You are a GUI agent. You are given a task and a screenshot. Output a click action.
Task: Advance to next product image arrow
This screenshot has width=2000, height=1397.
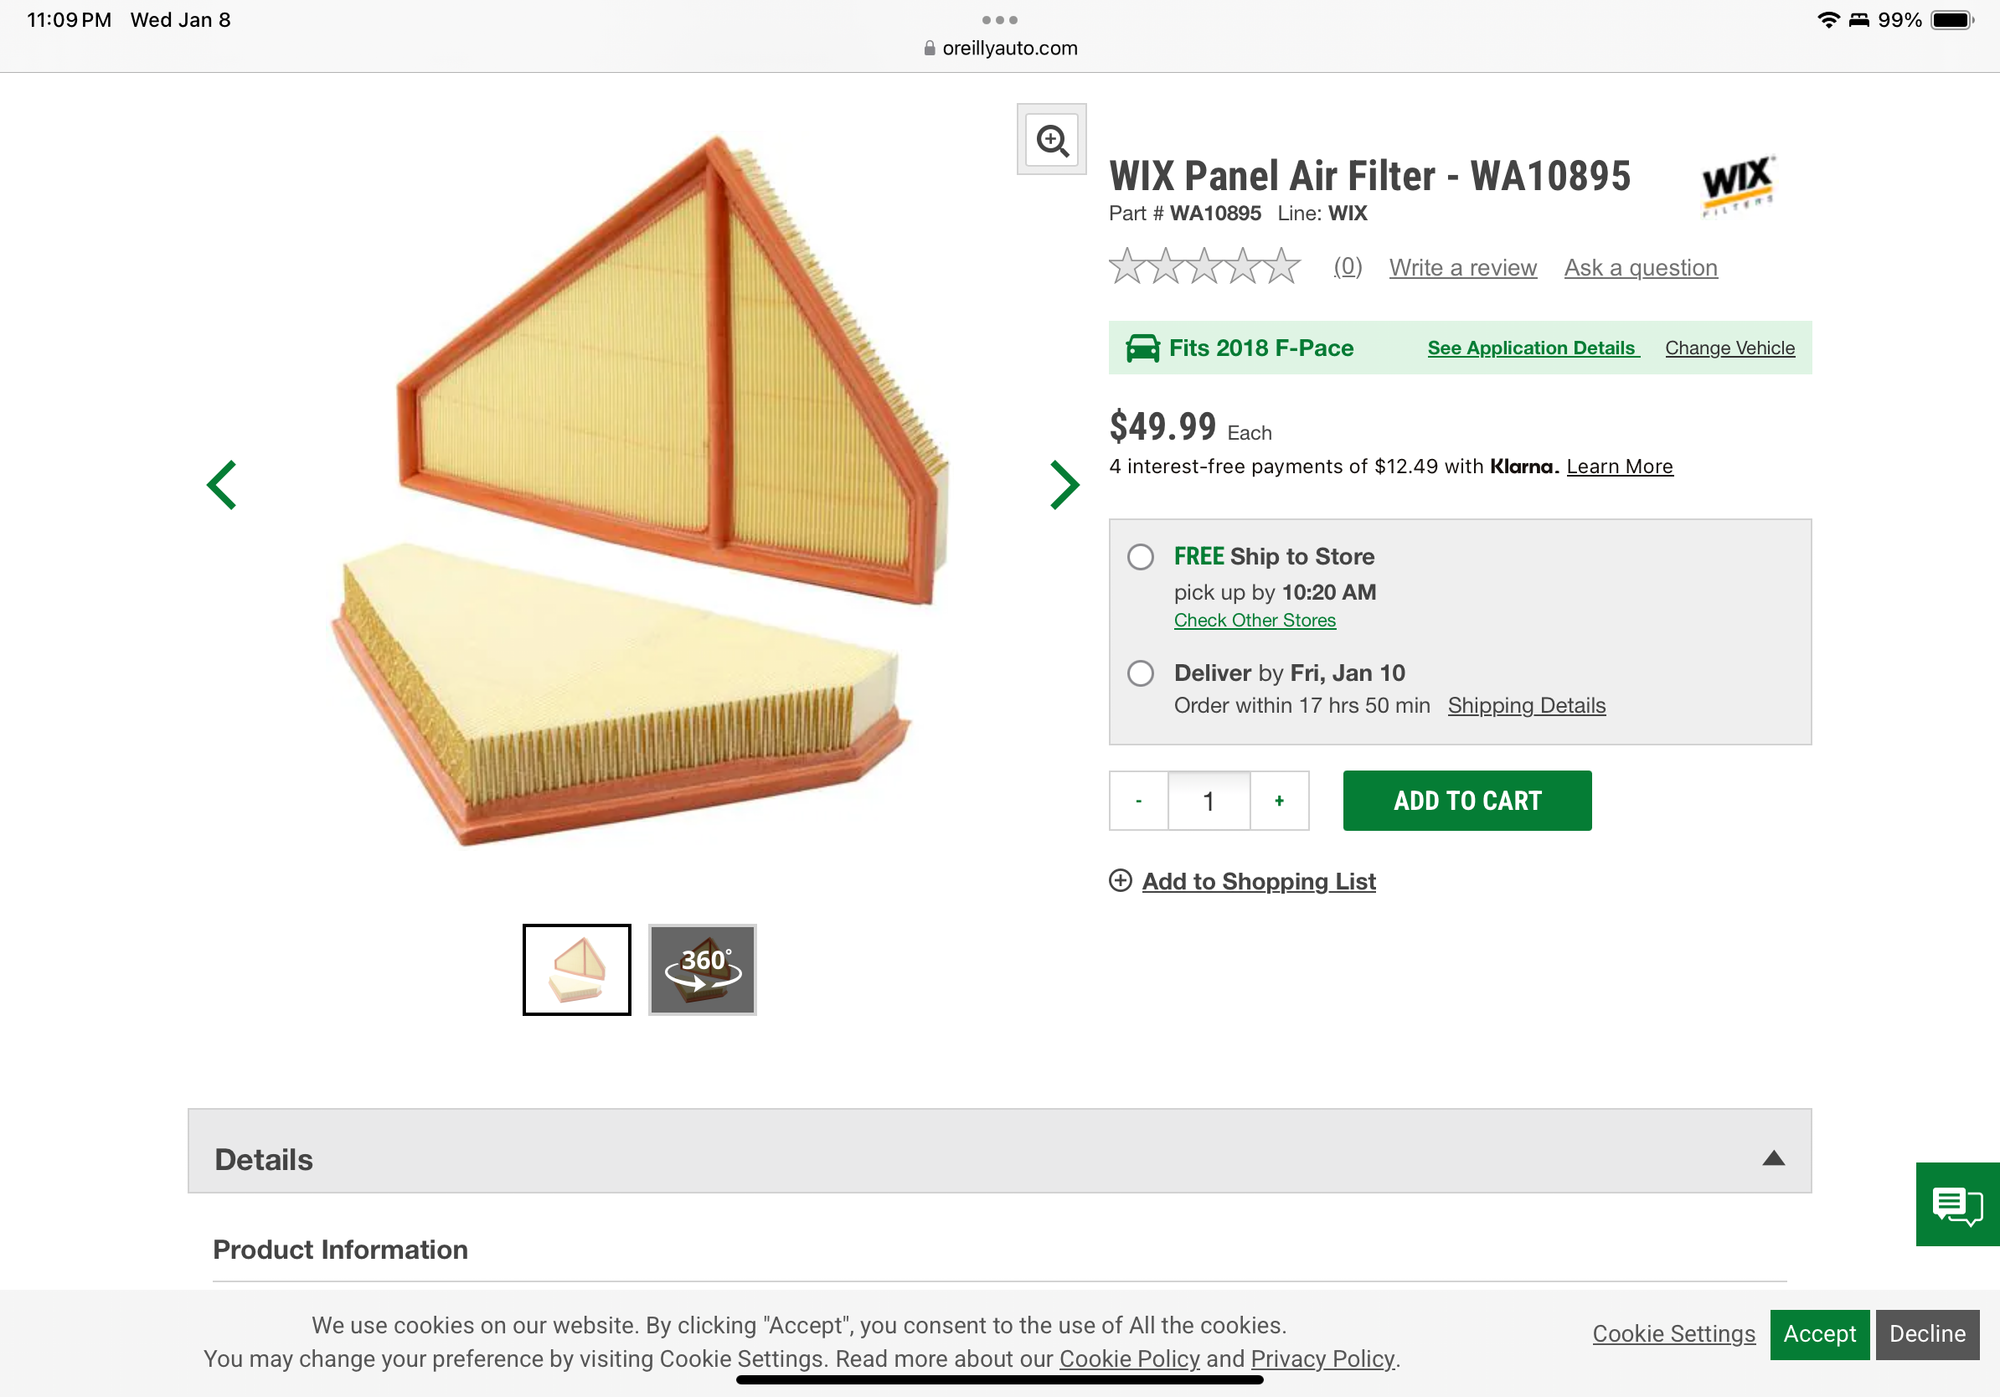click(1064, 485)
